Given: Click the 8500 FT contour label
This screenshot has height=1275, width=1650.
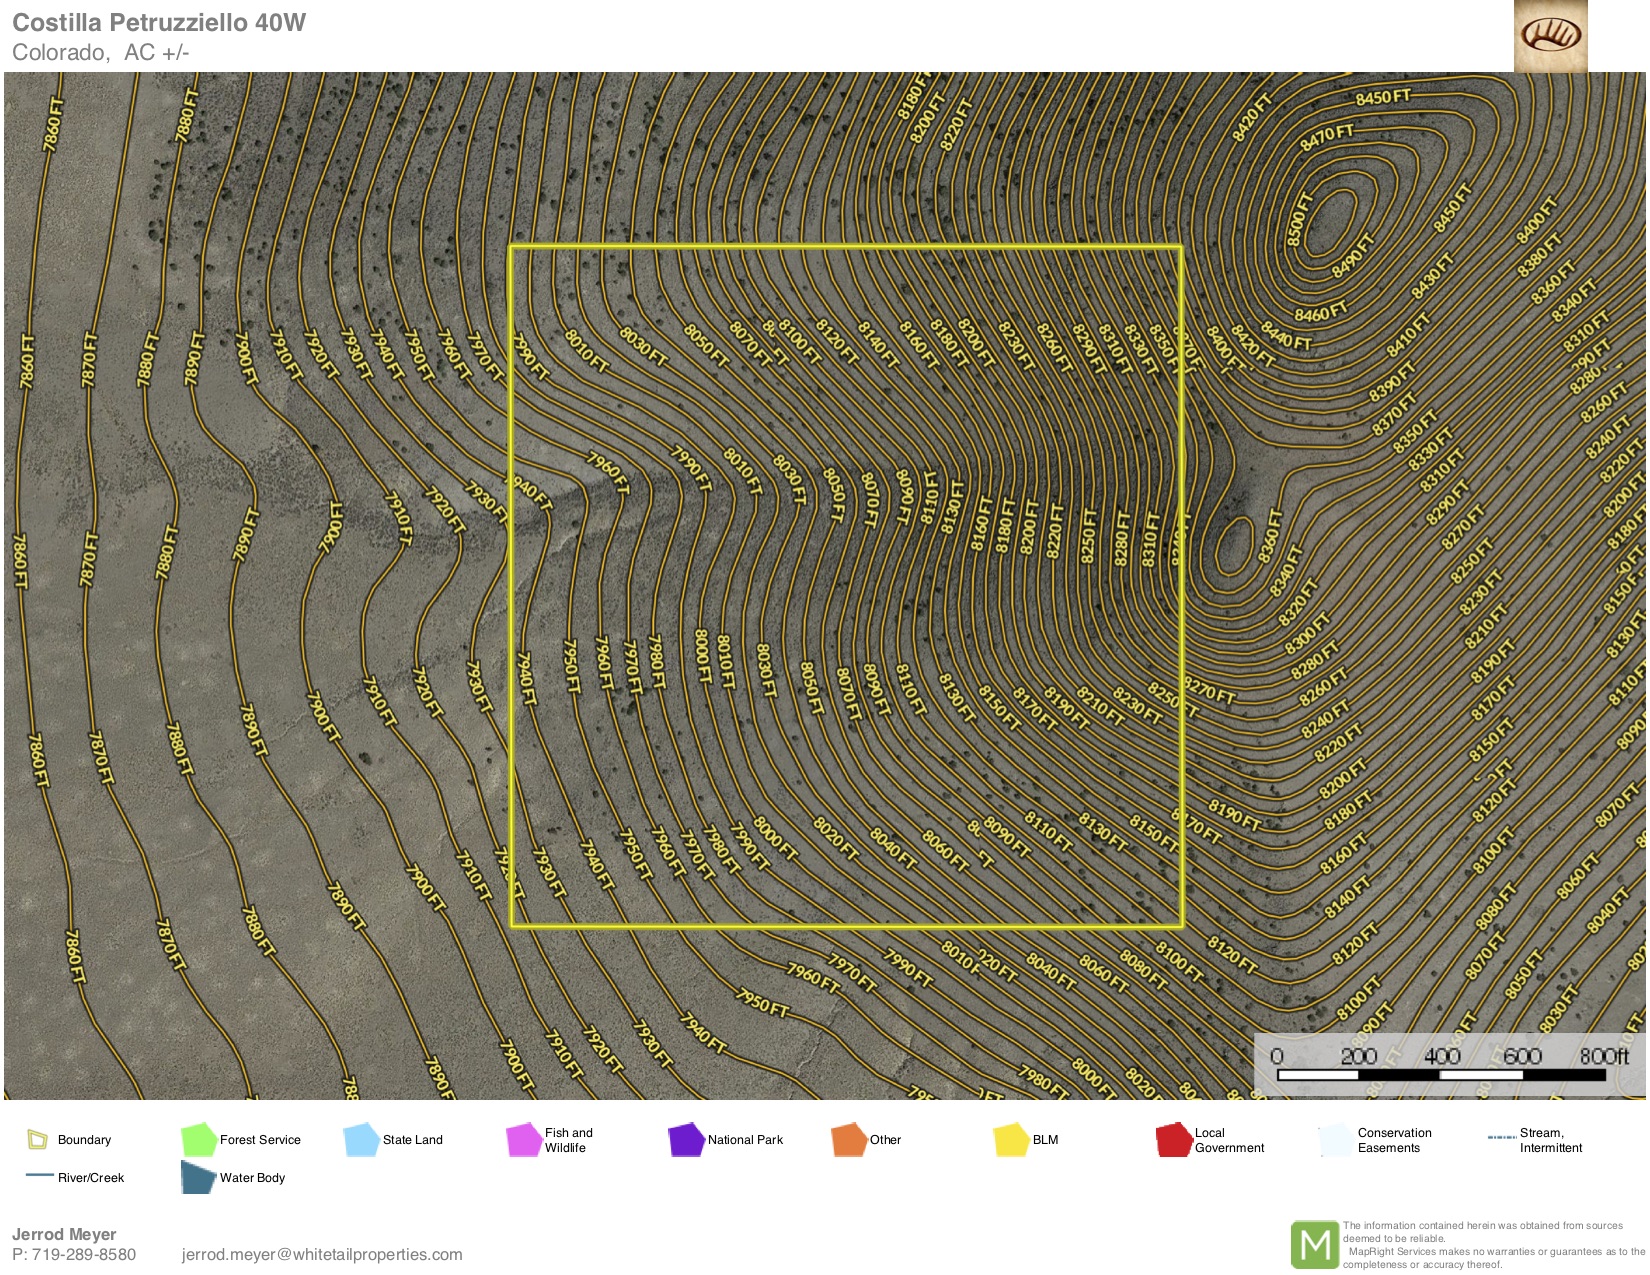Looking at the screenshot, I should pyautogui.click(x=1297, y=219).
